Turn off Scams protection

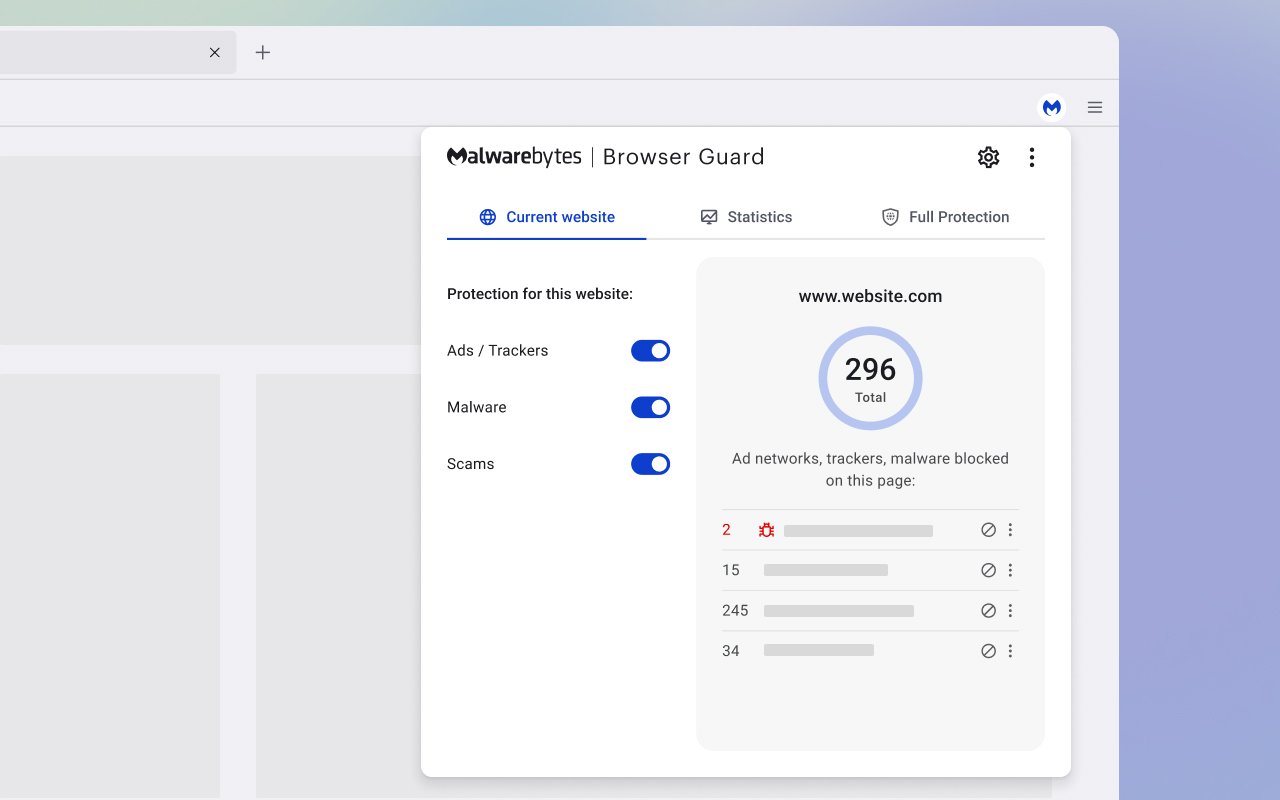point(650,463)
